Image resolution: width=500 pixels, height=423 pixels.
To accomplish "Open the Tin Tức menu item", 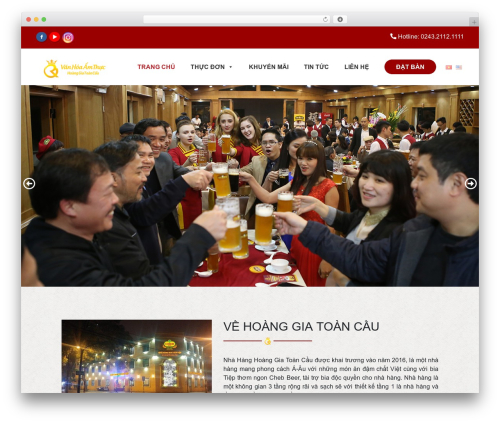I will click(x=316, y=67).
